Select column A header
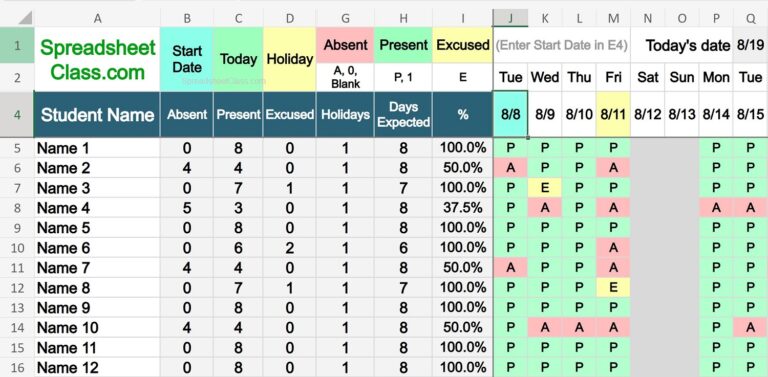 point(97,18)
